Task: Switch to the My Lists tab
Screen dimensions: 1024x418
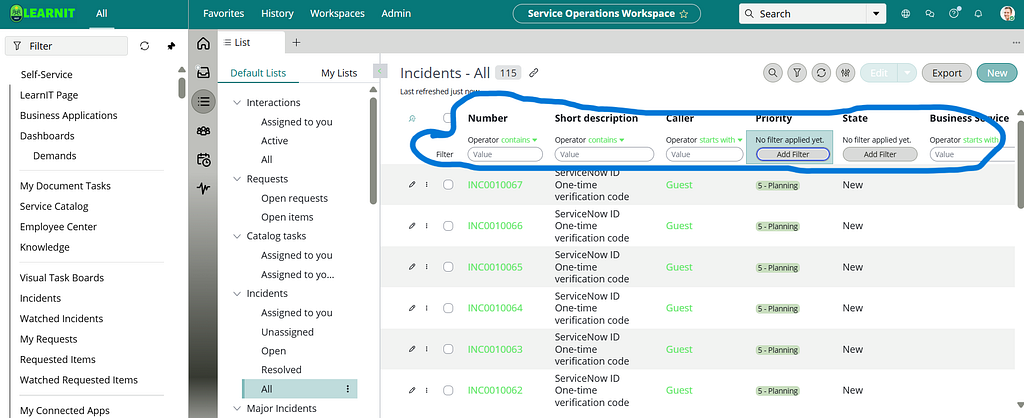Action: point(339,73)
